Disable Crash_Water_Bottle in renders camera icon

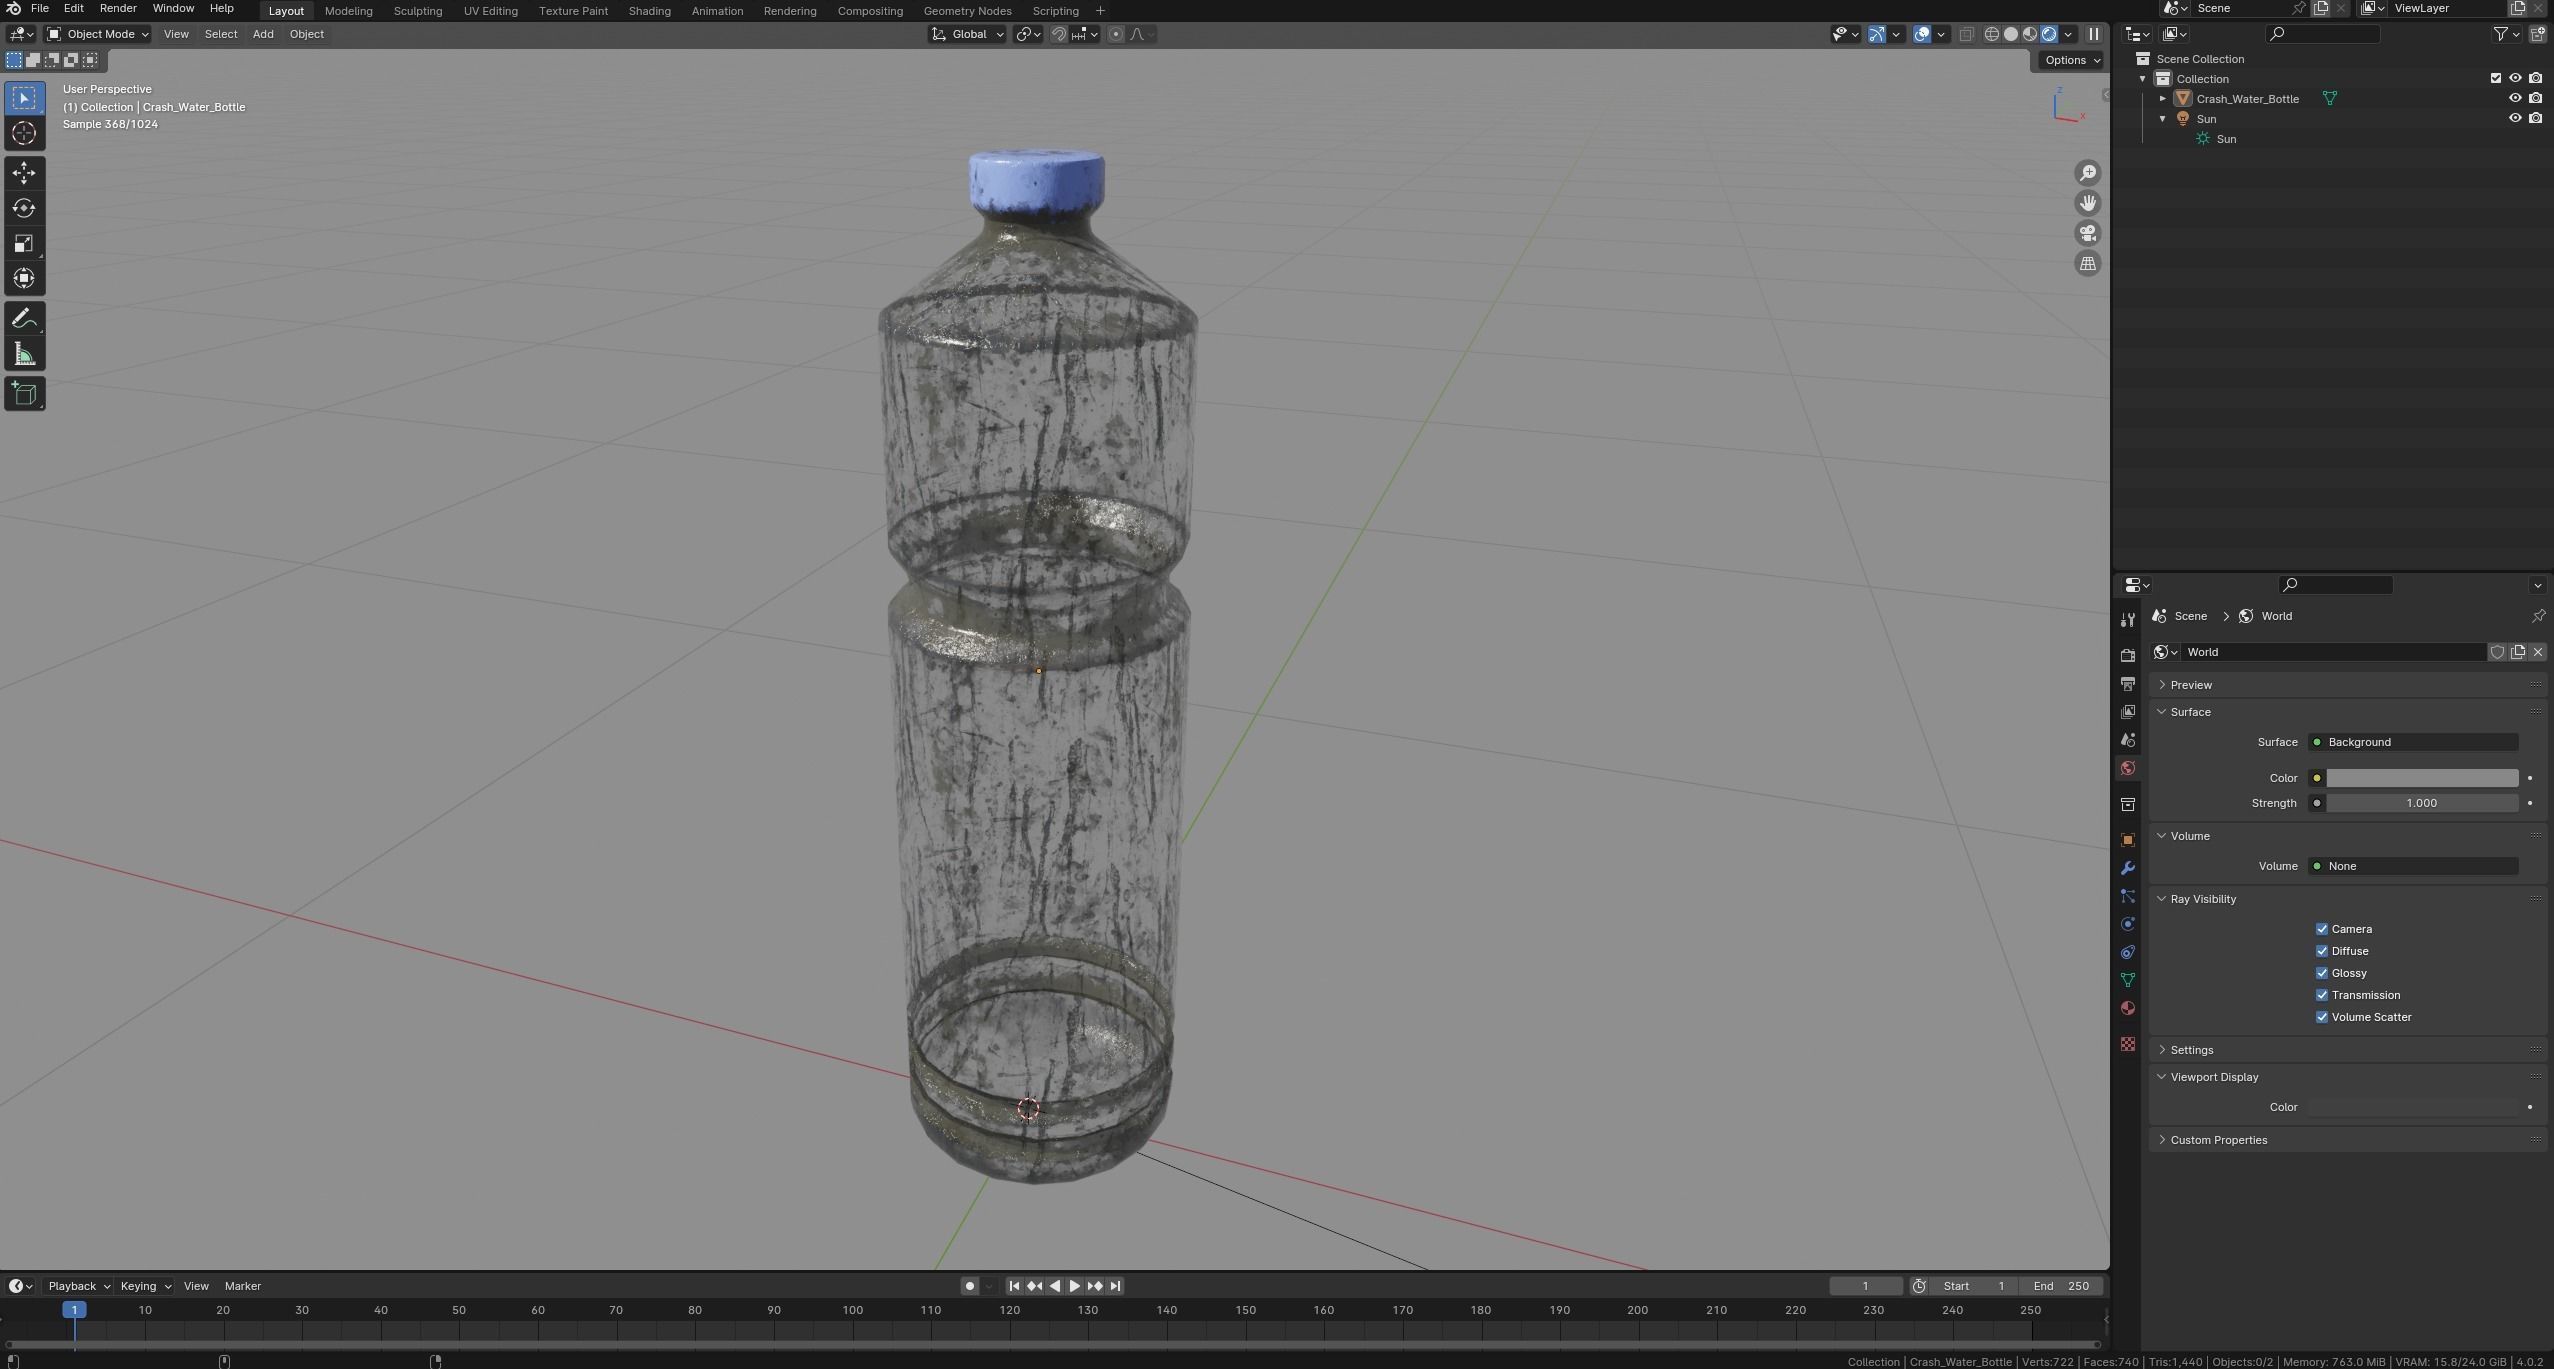tap(2535, 98)
